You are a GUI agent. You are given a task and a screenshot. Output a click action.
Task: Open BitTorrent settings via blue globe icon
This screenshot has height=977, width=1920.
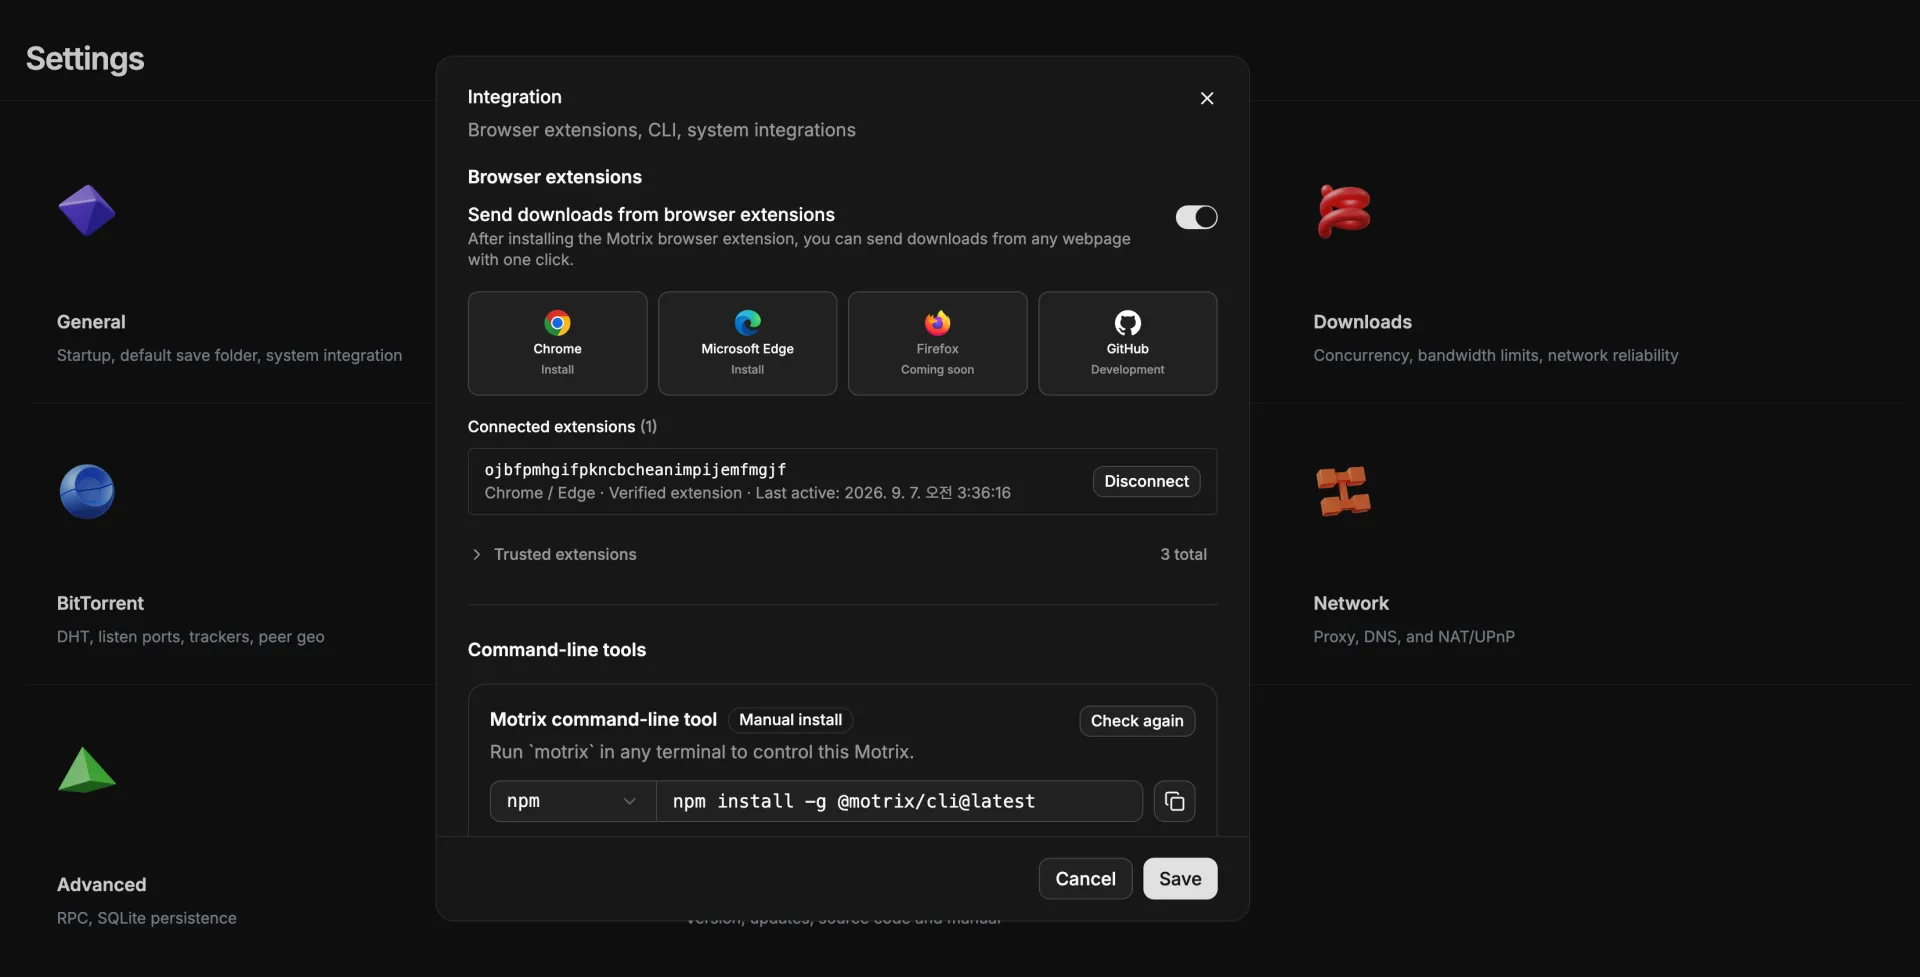point(87,492)
